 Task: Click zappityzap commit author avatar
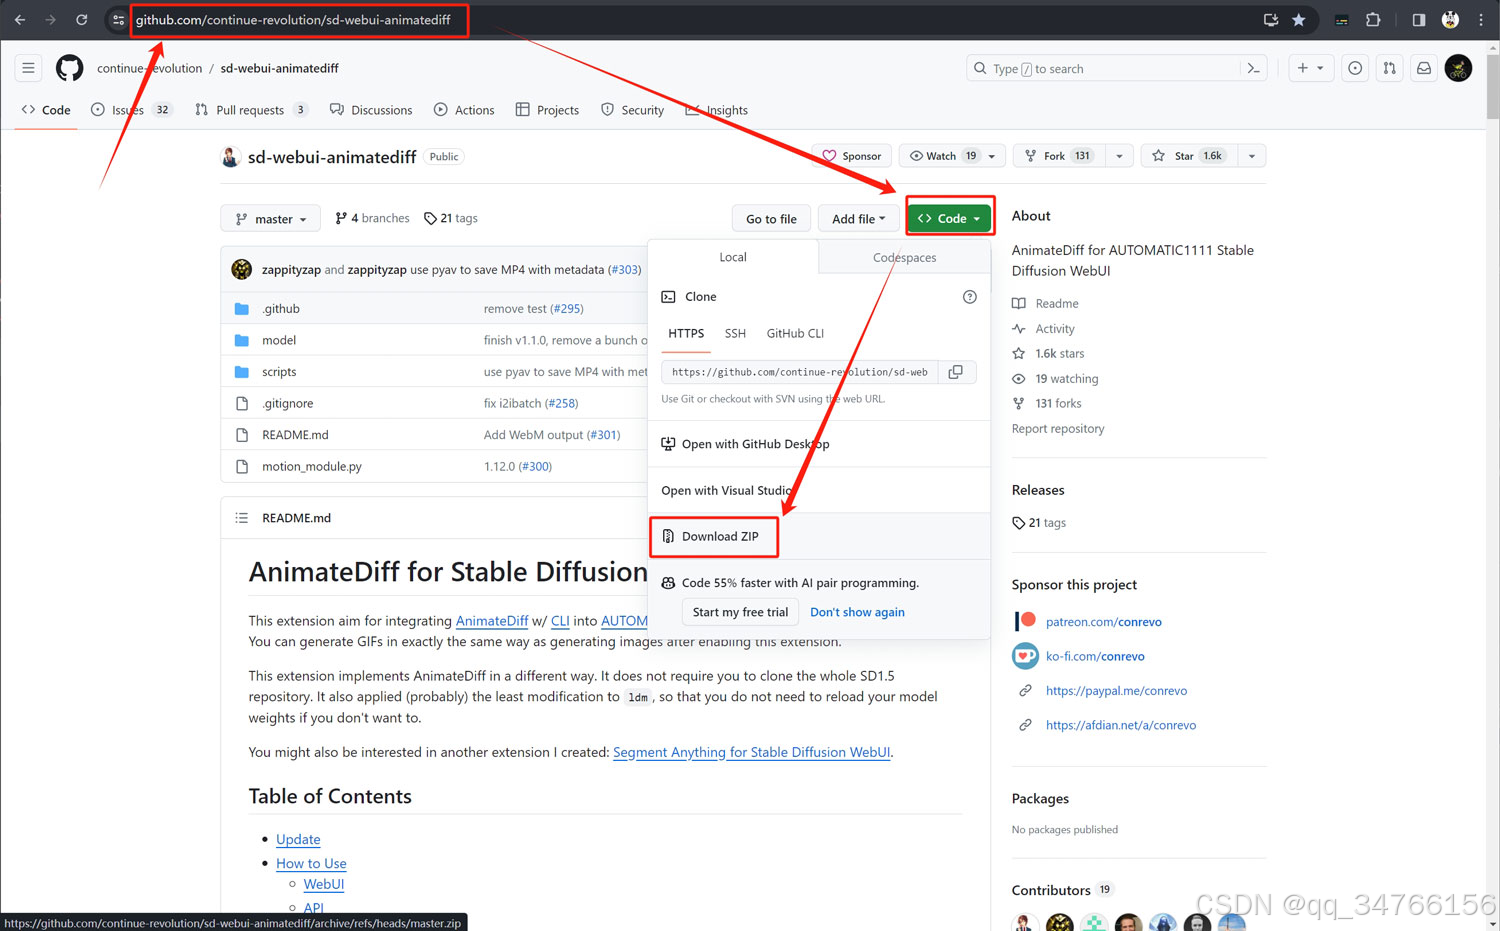tap(241, 269)
